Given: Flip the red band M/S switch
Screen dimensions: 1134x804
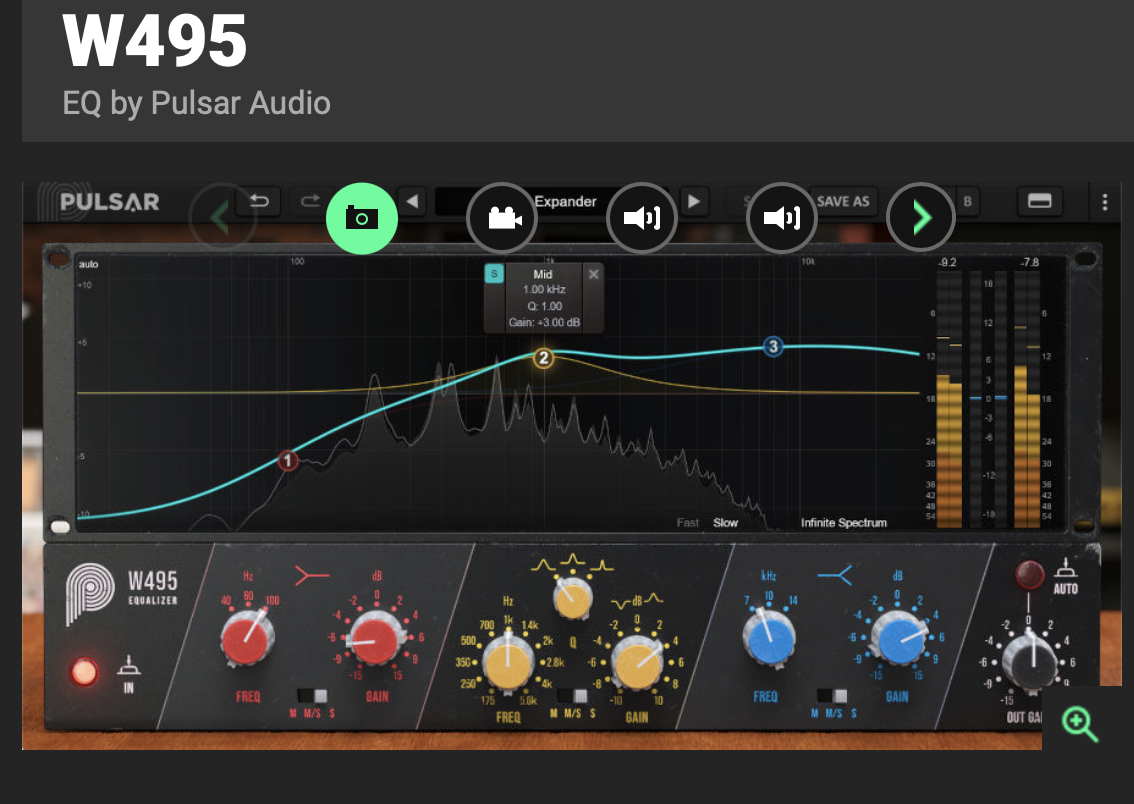Looking at the screenshot, I should [313, 696].
